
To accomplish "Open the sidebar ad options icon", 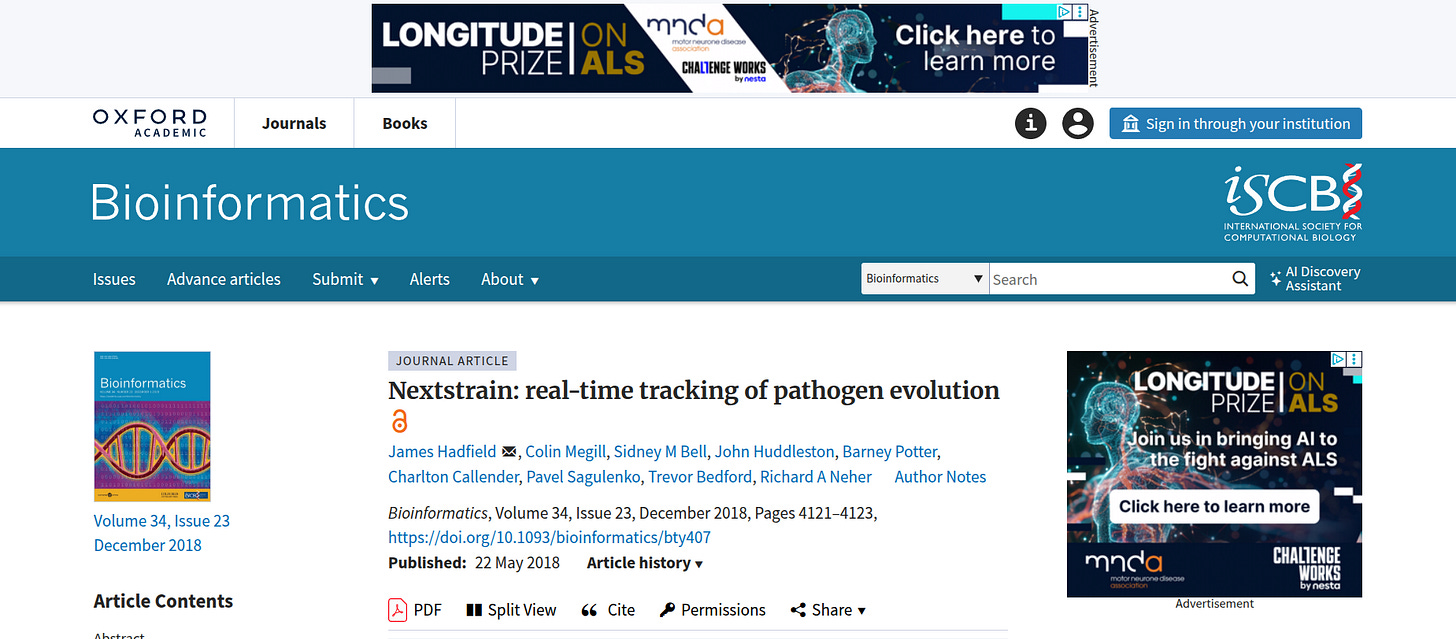I will point(1354,359).
